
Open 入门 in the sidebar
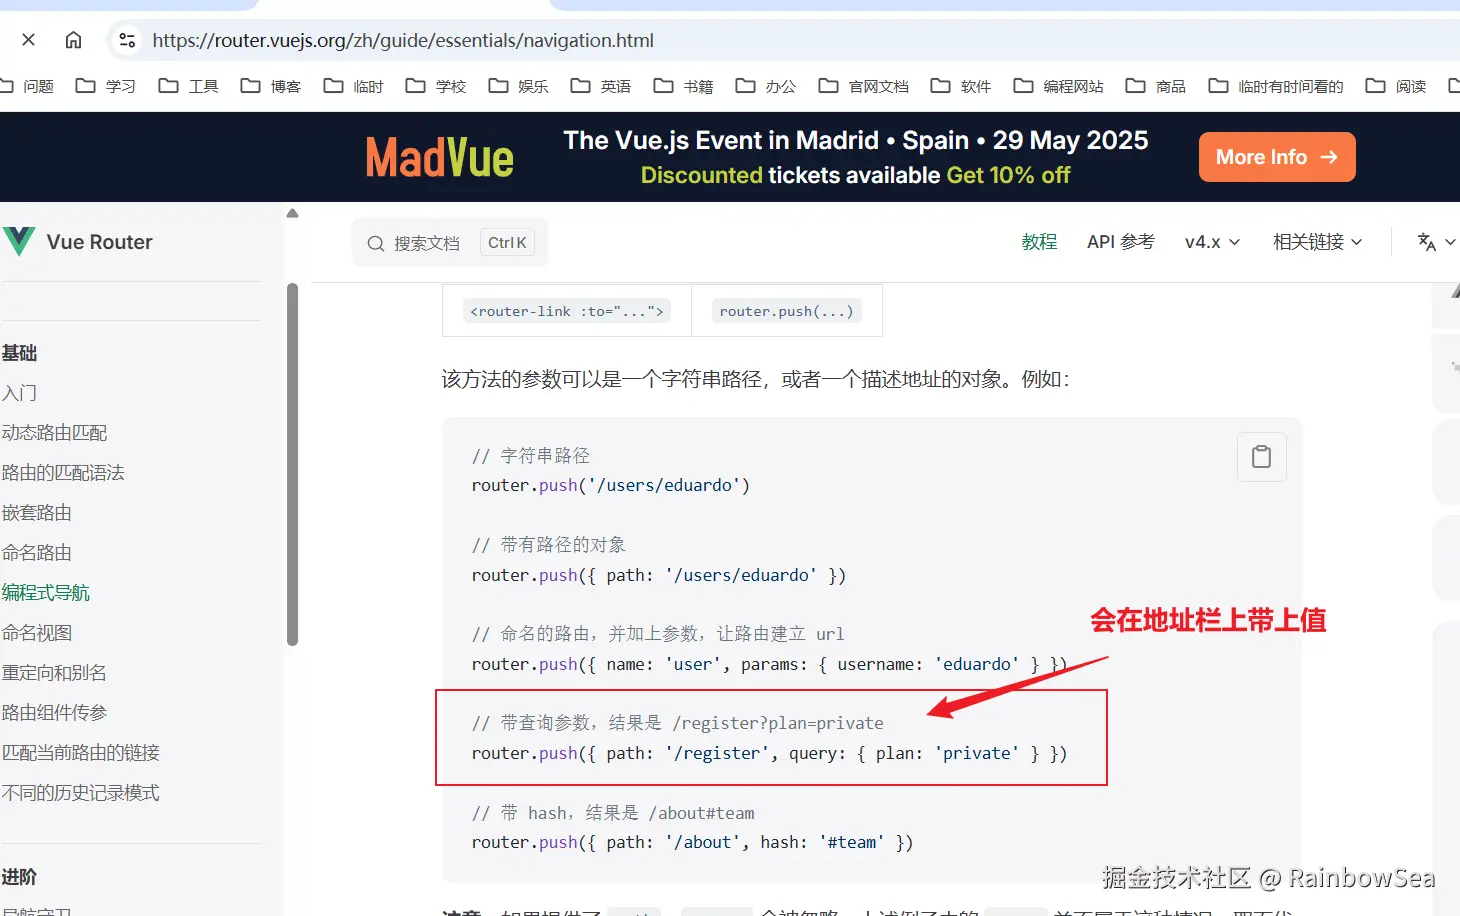(x=20, y=393)
